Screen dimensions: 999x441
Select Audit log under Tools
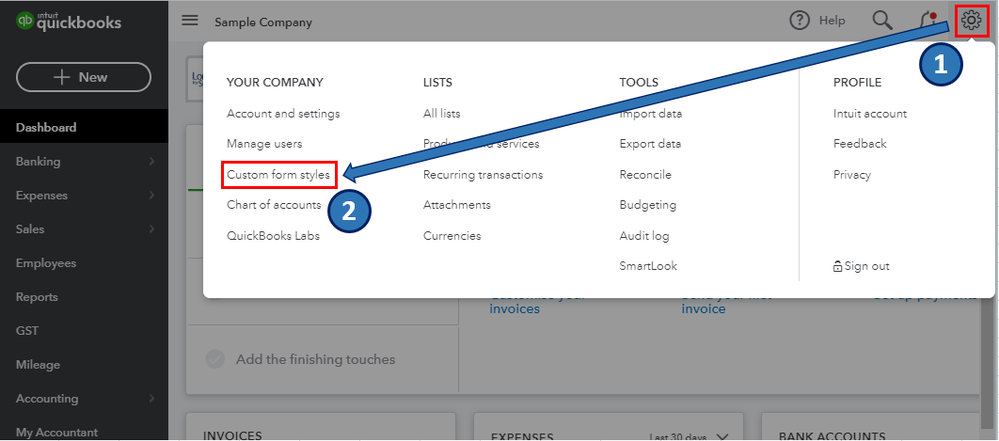point(644,236)
